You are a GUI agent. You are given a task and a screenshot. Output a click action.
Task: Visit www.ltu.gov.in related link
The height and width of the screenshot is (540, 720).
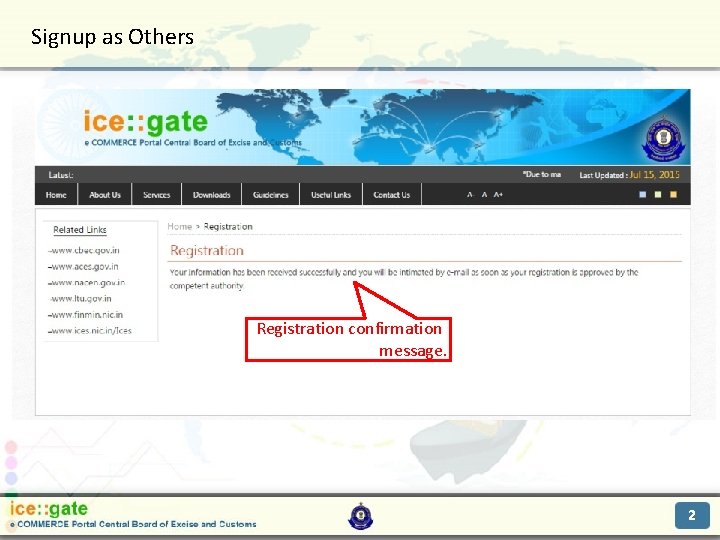(80, 298)
